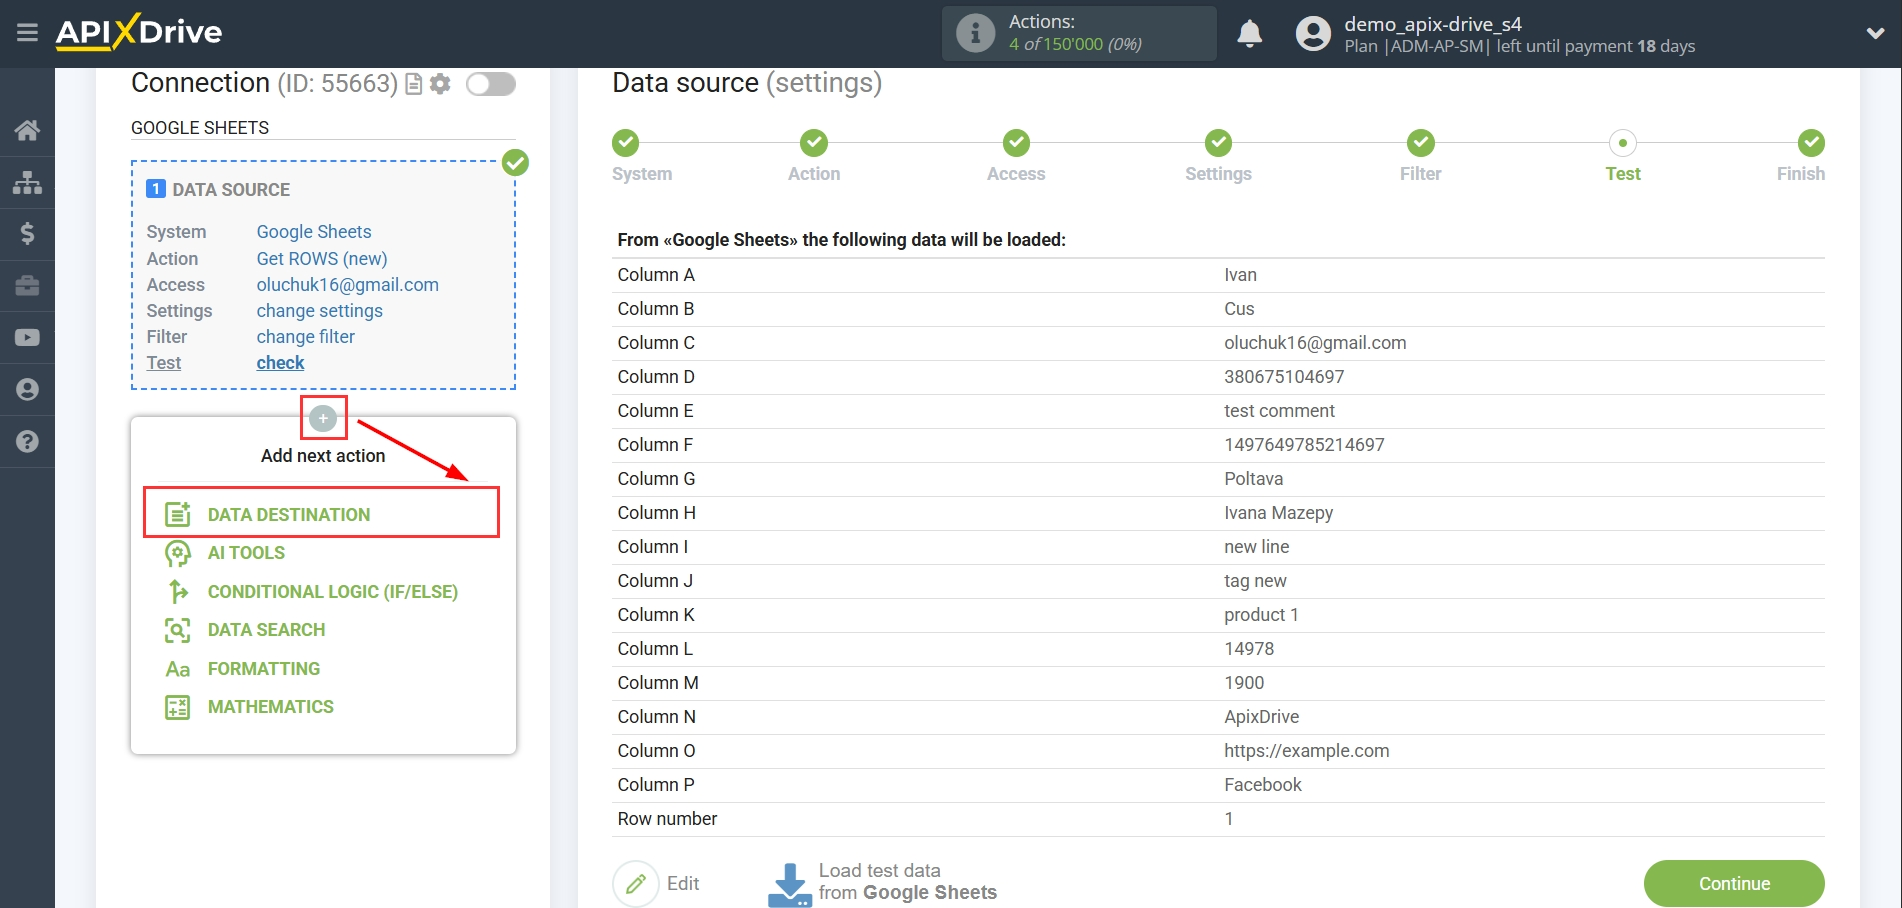The image size is (1902, 908).
Task: Go to the Filter step
Action: point(1420,143)
